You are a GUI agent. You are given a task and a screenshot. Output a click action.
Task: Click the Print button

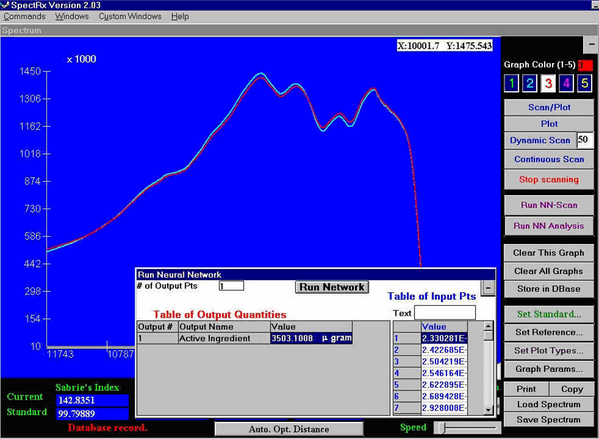click(526, 389)
